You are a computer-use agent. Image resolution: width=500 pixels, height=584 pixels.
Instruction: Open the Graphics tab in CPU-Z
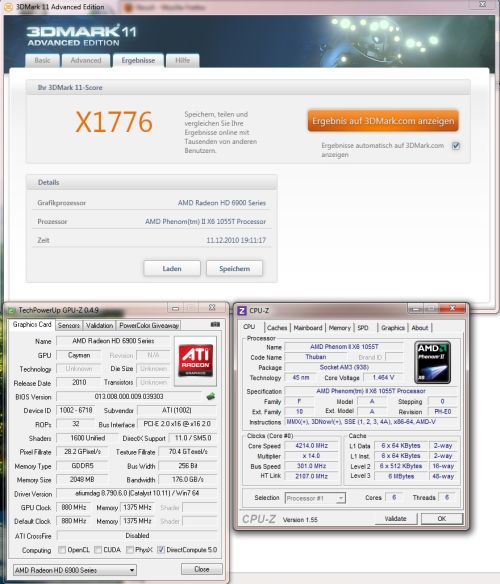tap(393, 328)
